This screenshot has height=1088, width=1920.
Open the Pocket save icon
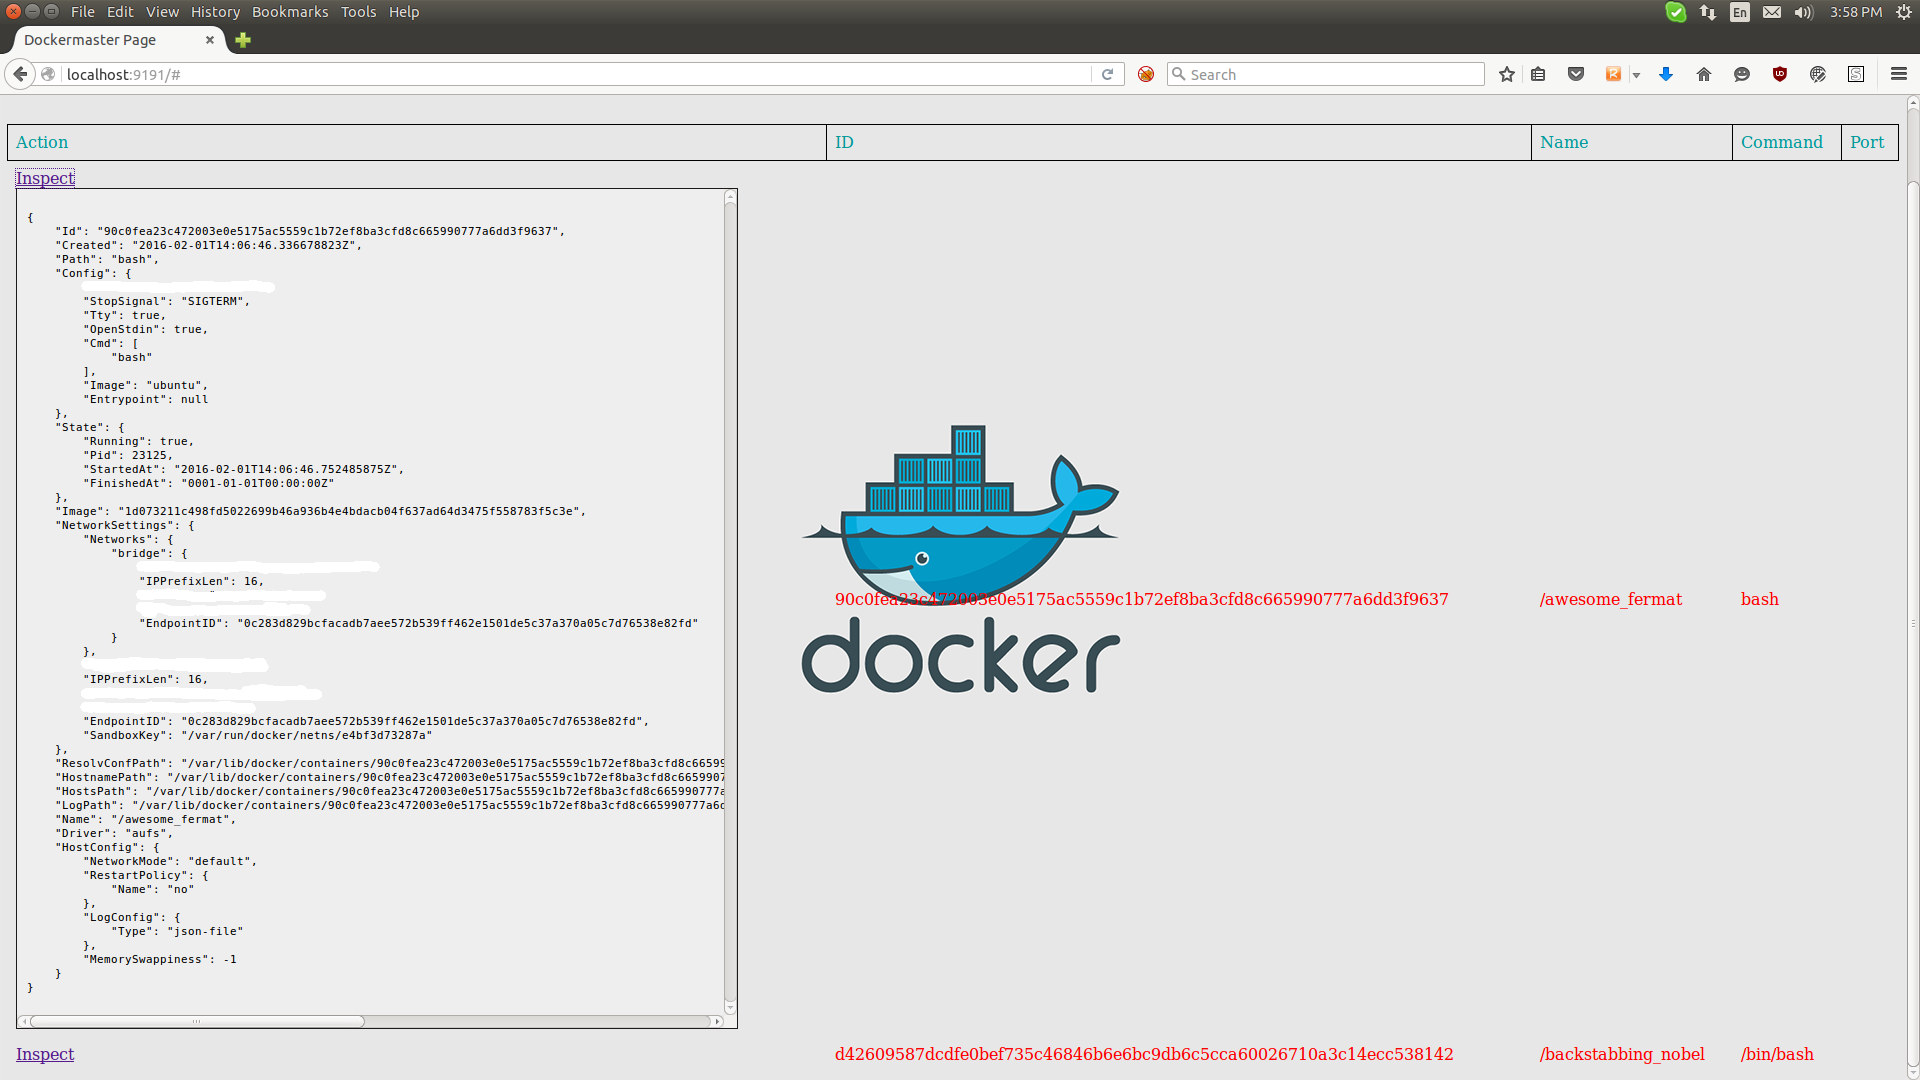[1576, 75]
